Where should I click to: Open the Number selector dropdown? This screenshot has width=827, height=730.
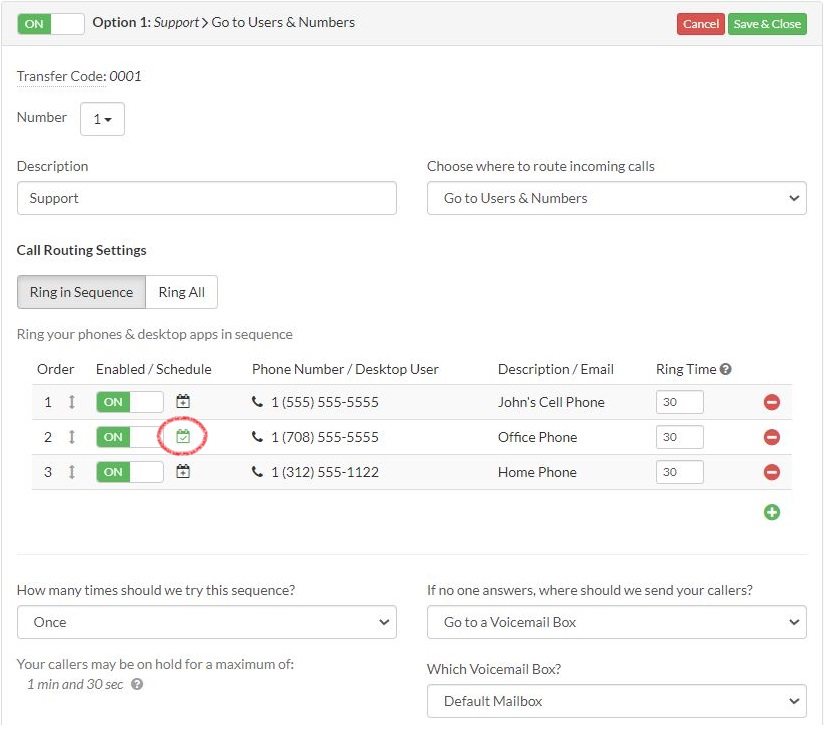102,118
